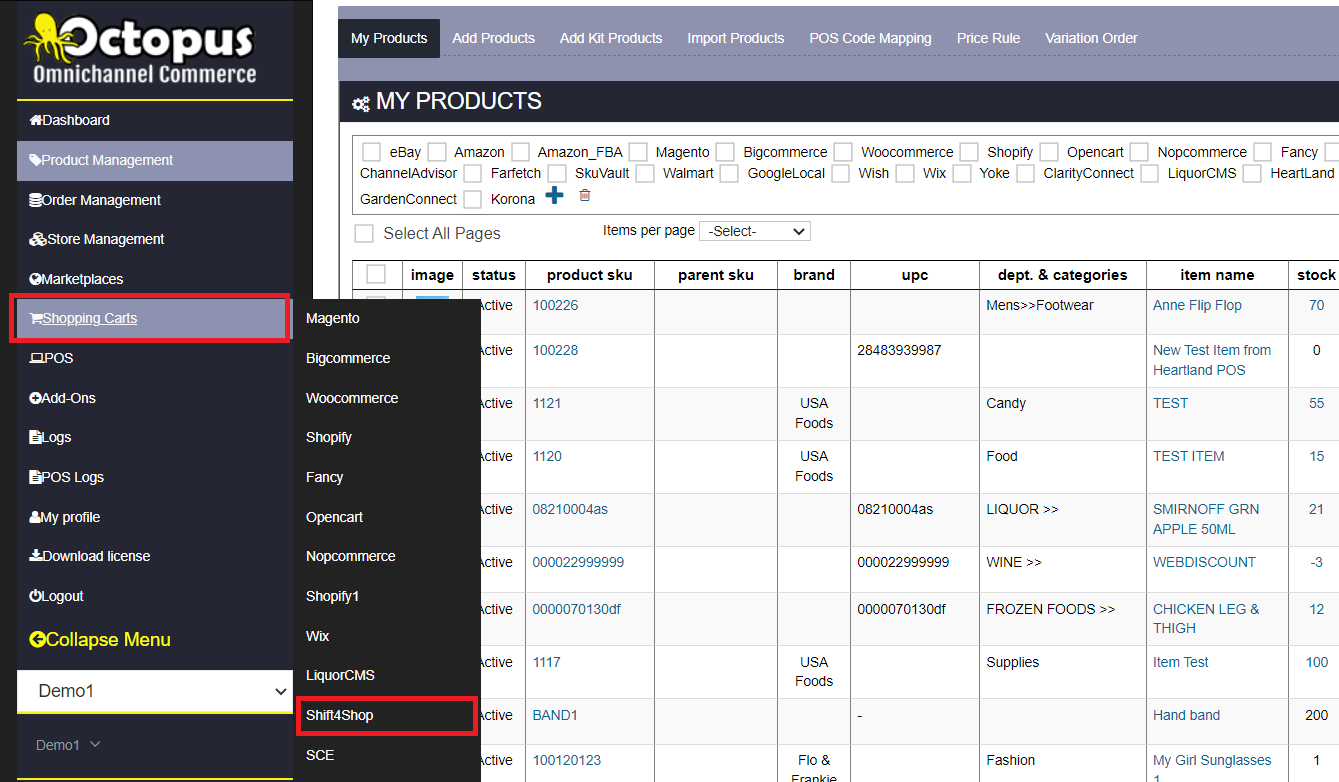1339x782 pixels.
Task: Enable the SkuVault channel checkbox
Action: (557, 174)
